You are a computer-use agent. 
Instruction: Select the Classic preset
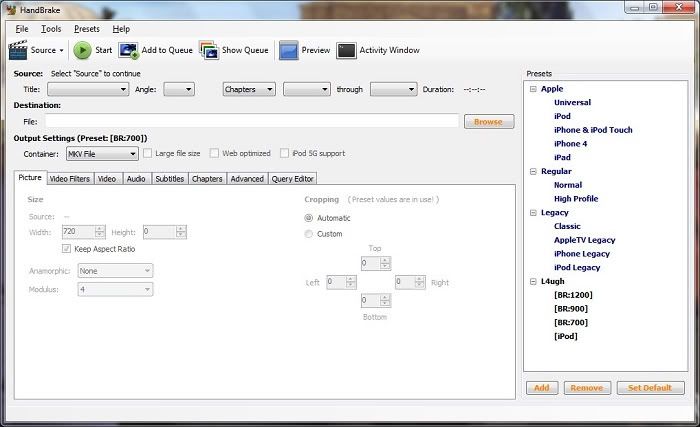click(567, 226)
